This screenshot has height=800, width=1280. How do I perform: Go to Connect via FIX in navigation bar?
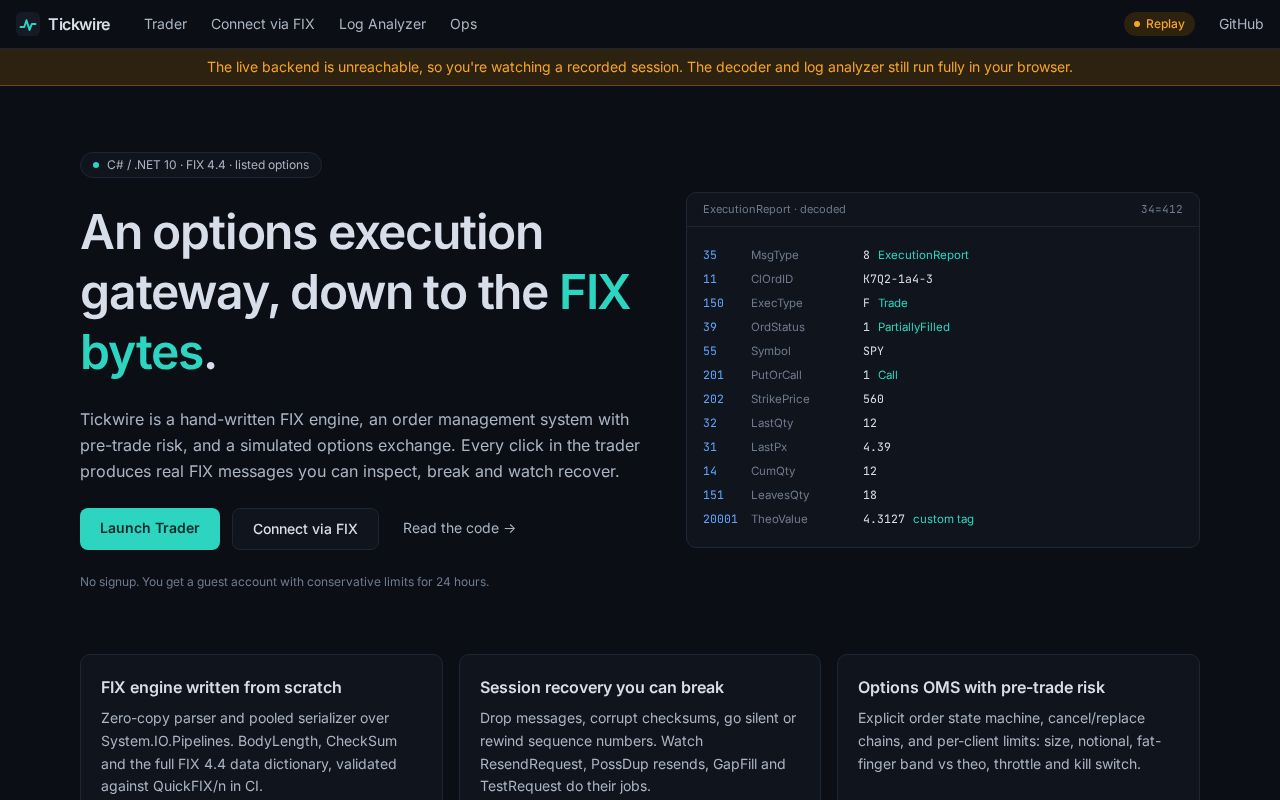click(x=263, y=24)
